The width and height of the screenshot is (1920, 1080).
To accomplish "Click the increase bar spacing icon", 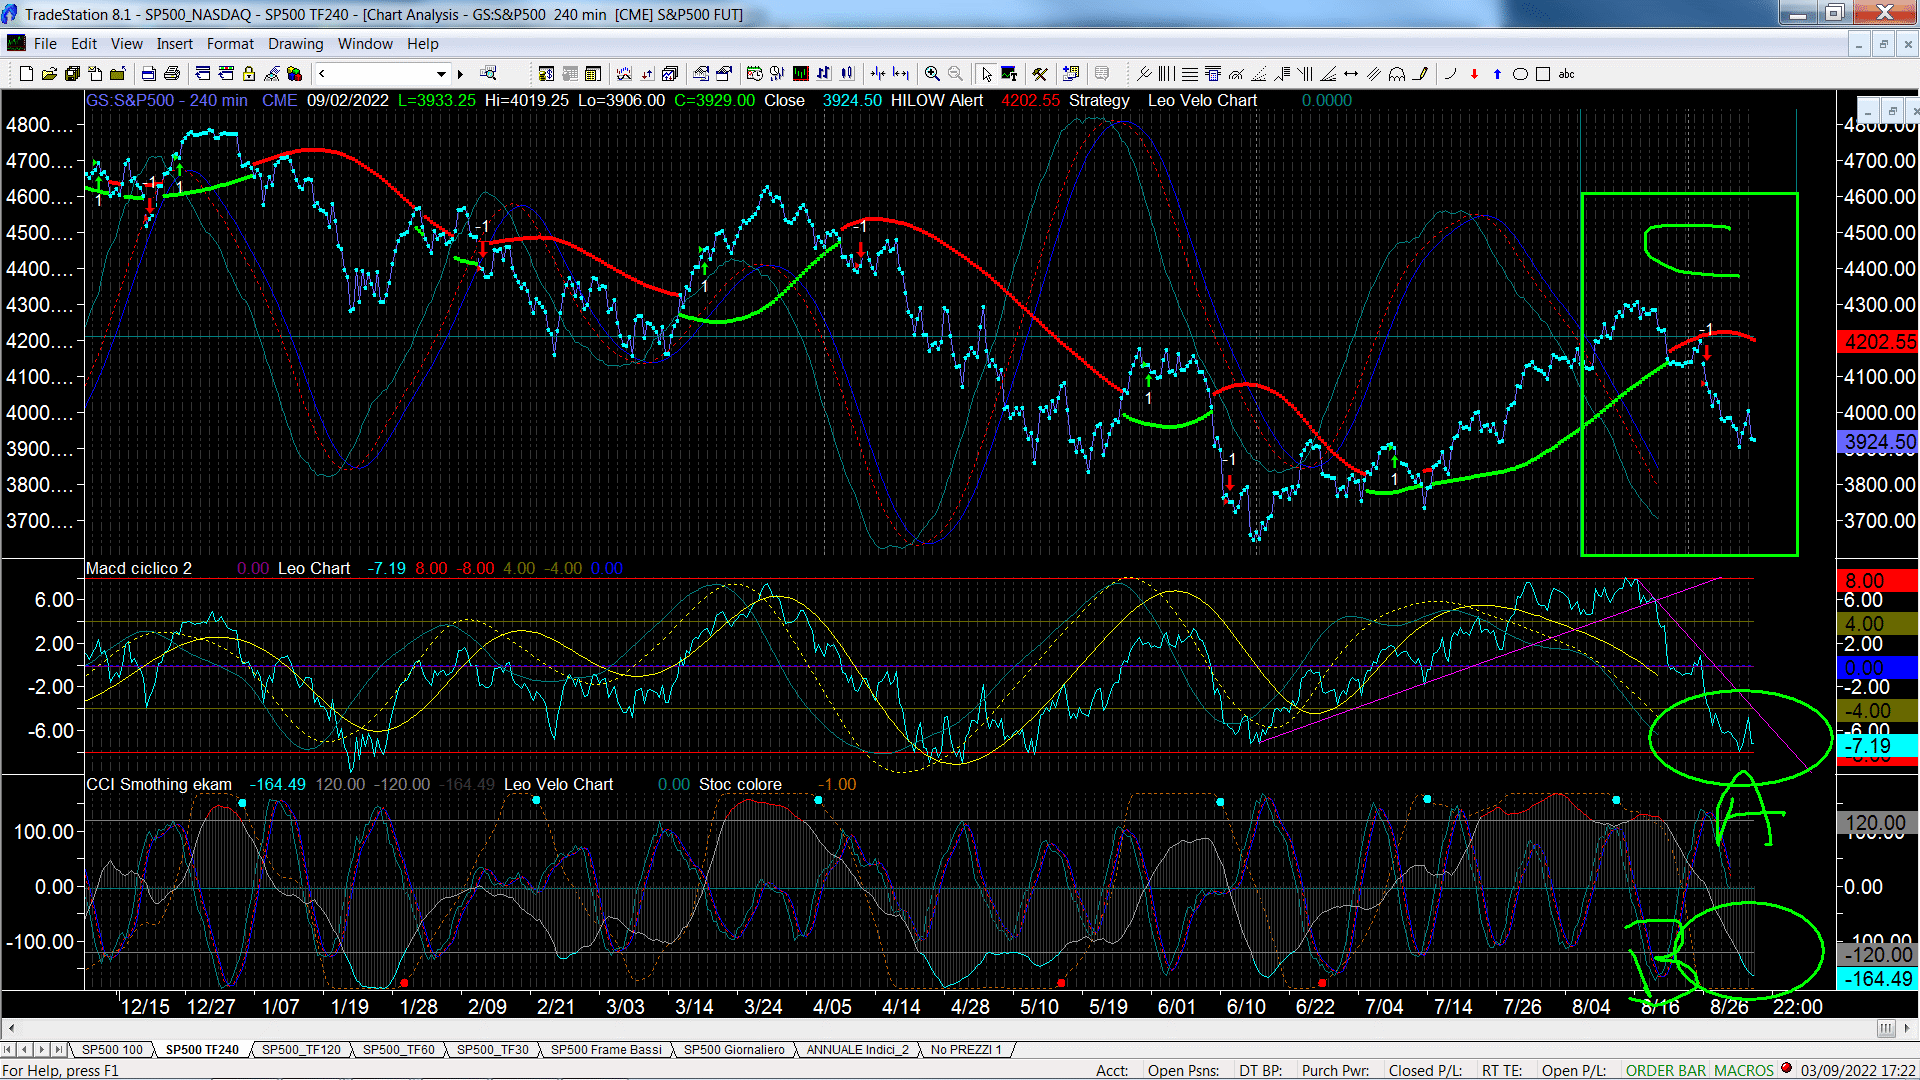I will [901, 74].
